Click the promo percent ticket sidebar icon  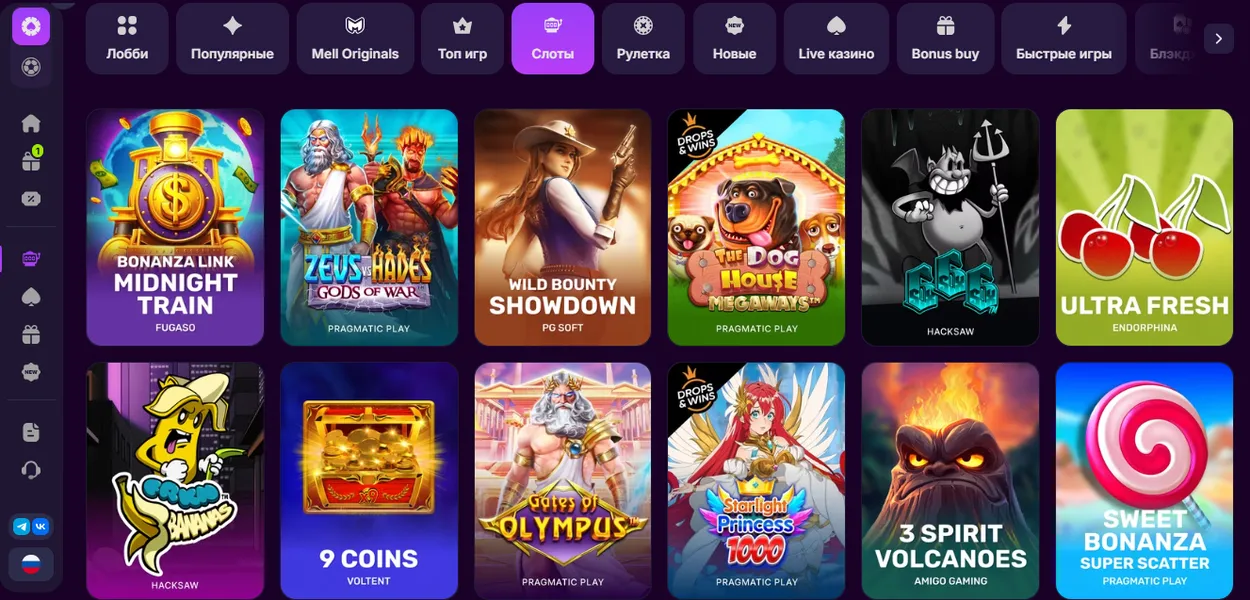(x=31, y=198)
